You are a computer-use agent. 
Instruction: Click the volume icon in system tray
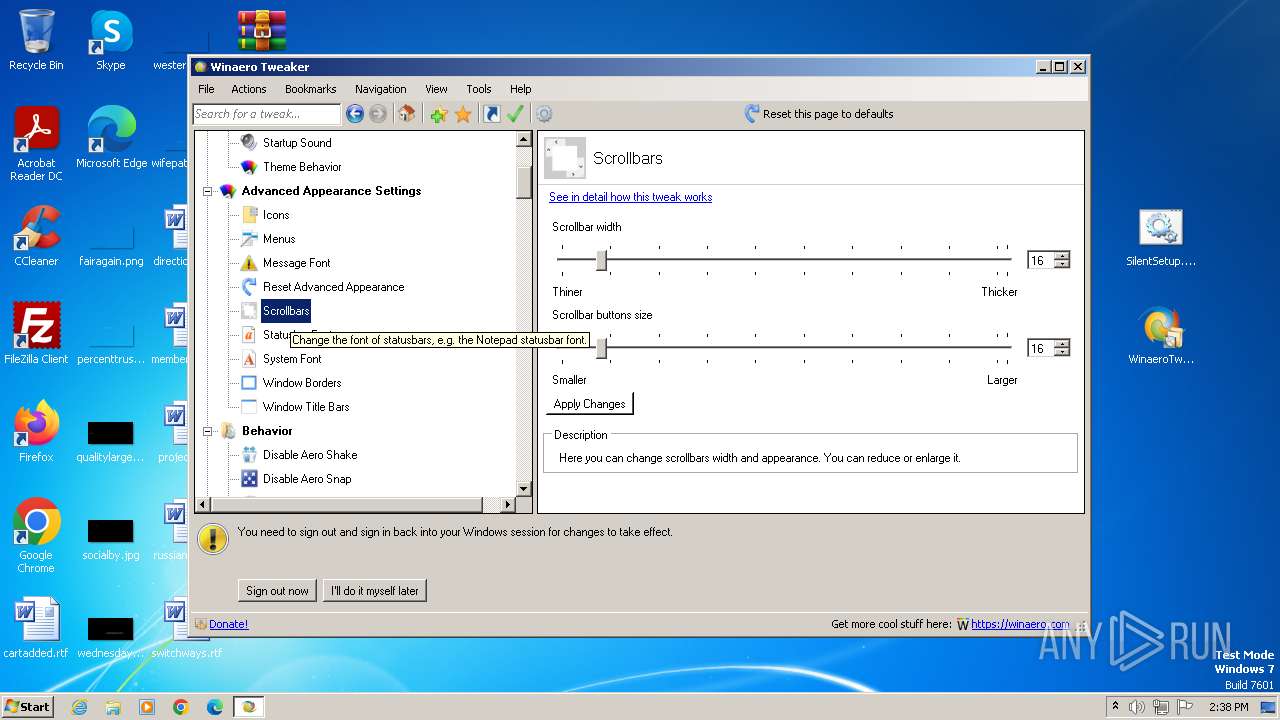[x=1137, y=707]
